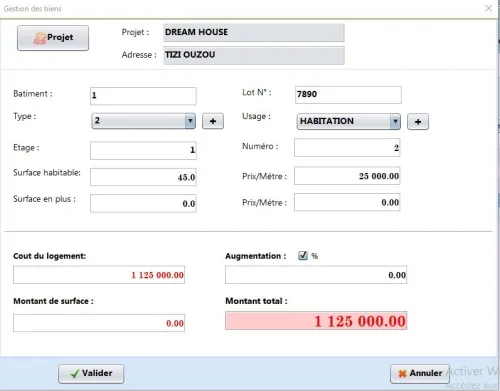Screen dimensions: 500x391
Task: Select the Etage input field
Action: pyautogui.click(x=143, y=150)
